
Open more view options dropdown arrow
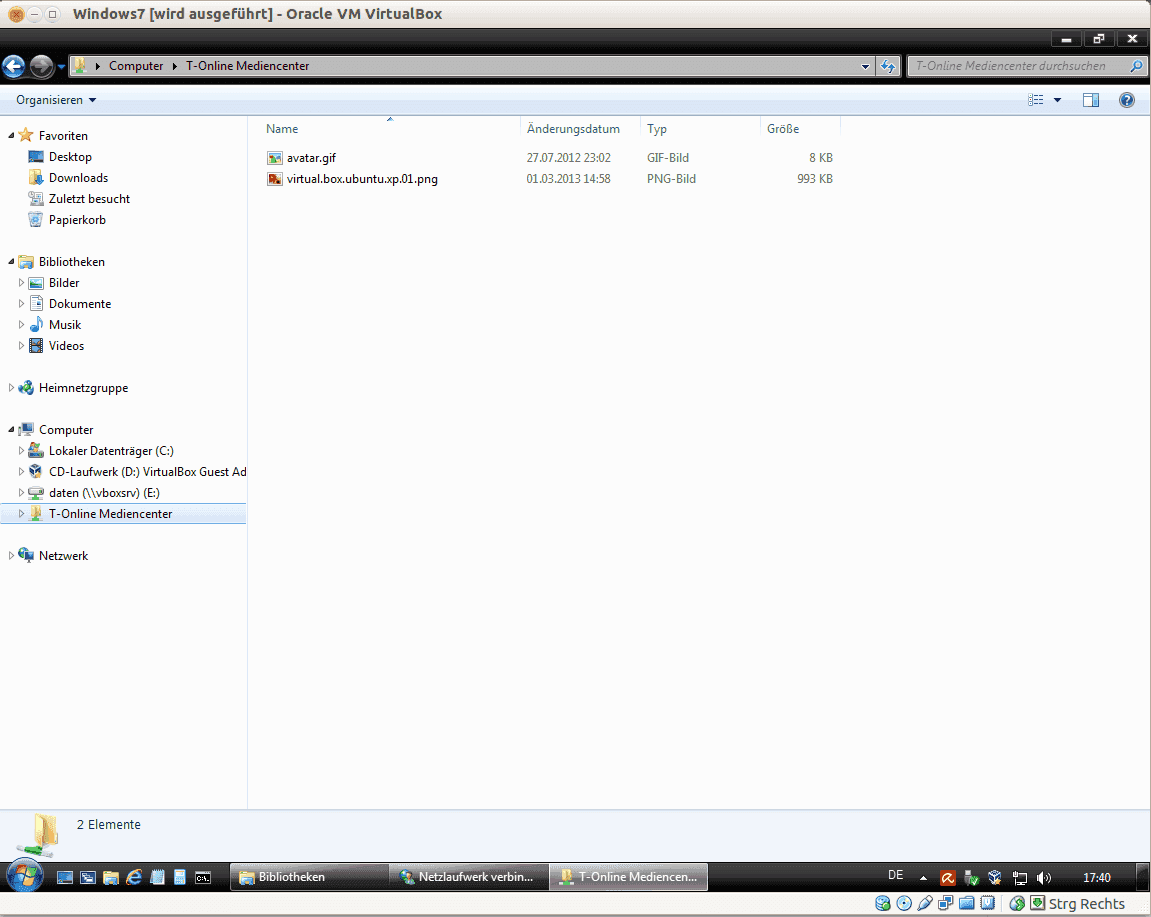[1058, 100]
